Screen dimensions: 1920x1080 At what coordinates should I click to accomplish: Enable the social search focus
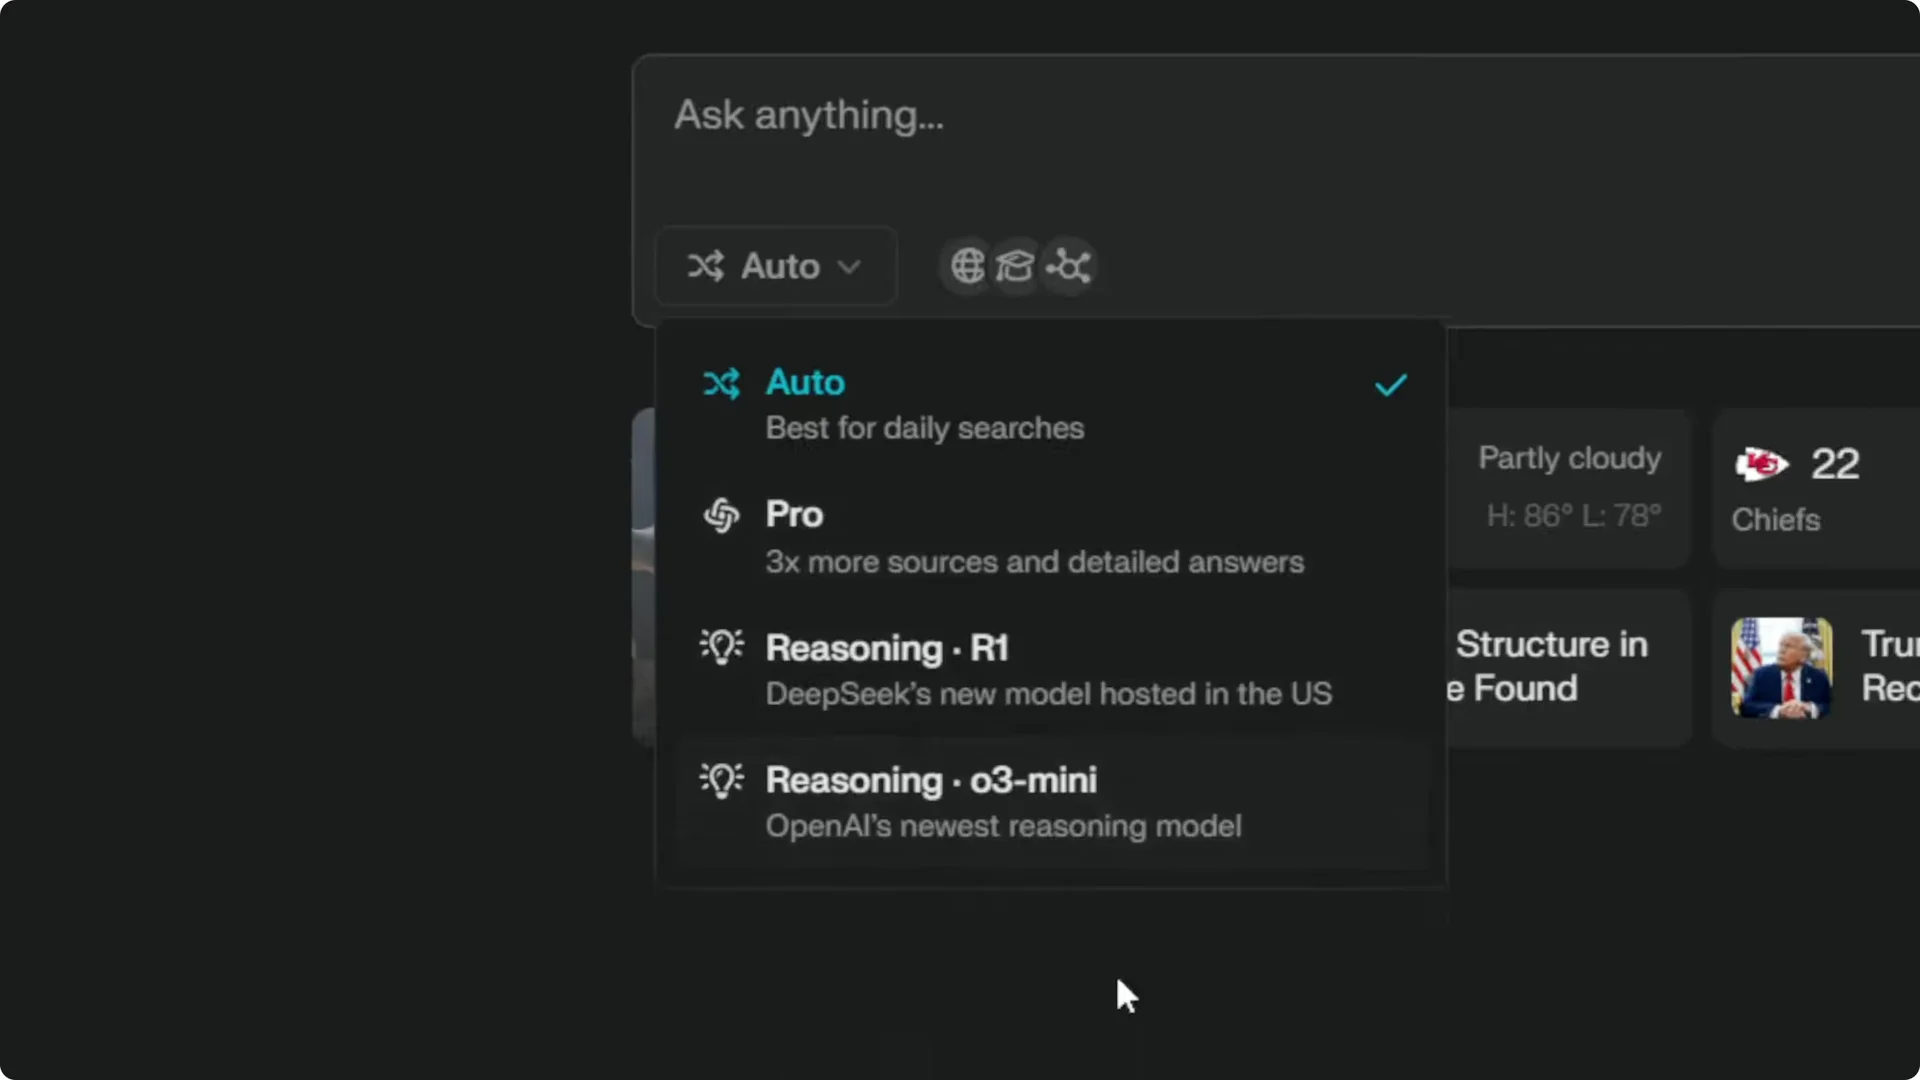1068,265
